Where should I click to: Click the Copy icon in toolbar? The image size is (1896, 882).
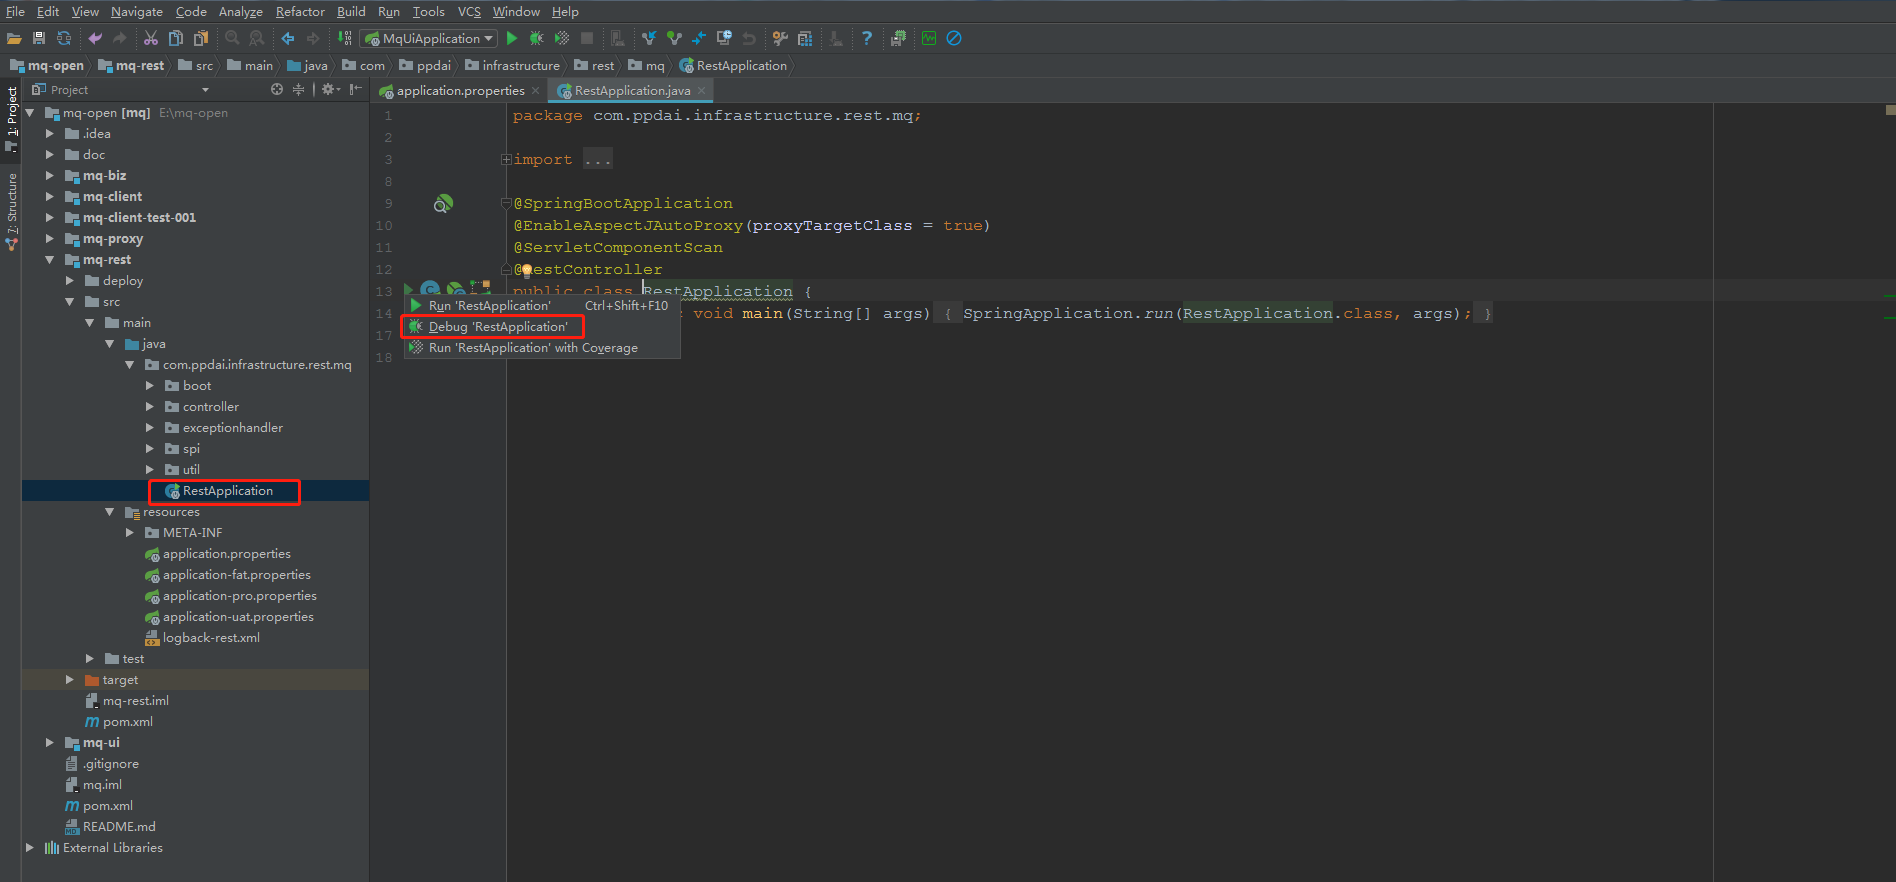(176, 38)
